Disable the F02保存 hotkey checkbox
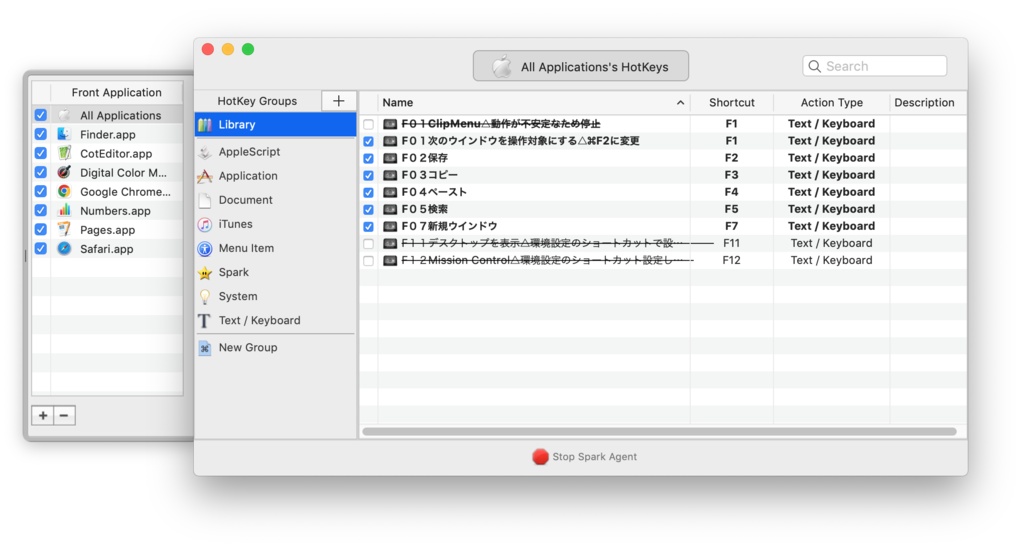 pos(369,158)
